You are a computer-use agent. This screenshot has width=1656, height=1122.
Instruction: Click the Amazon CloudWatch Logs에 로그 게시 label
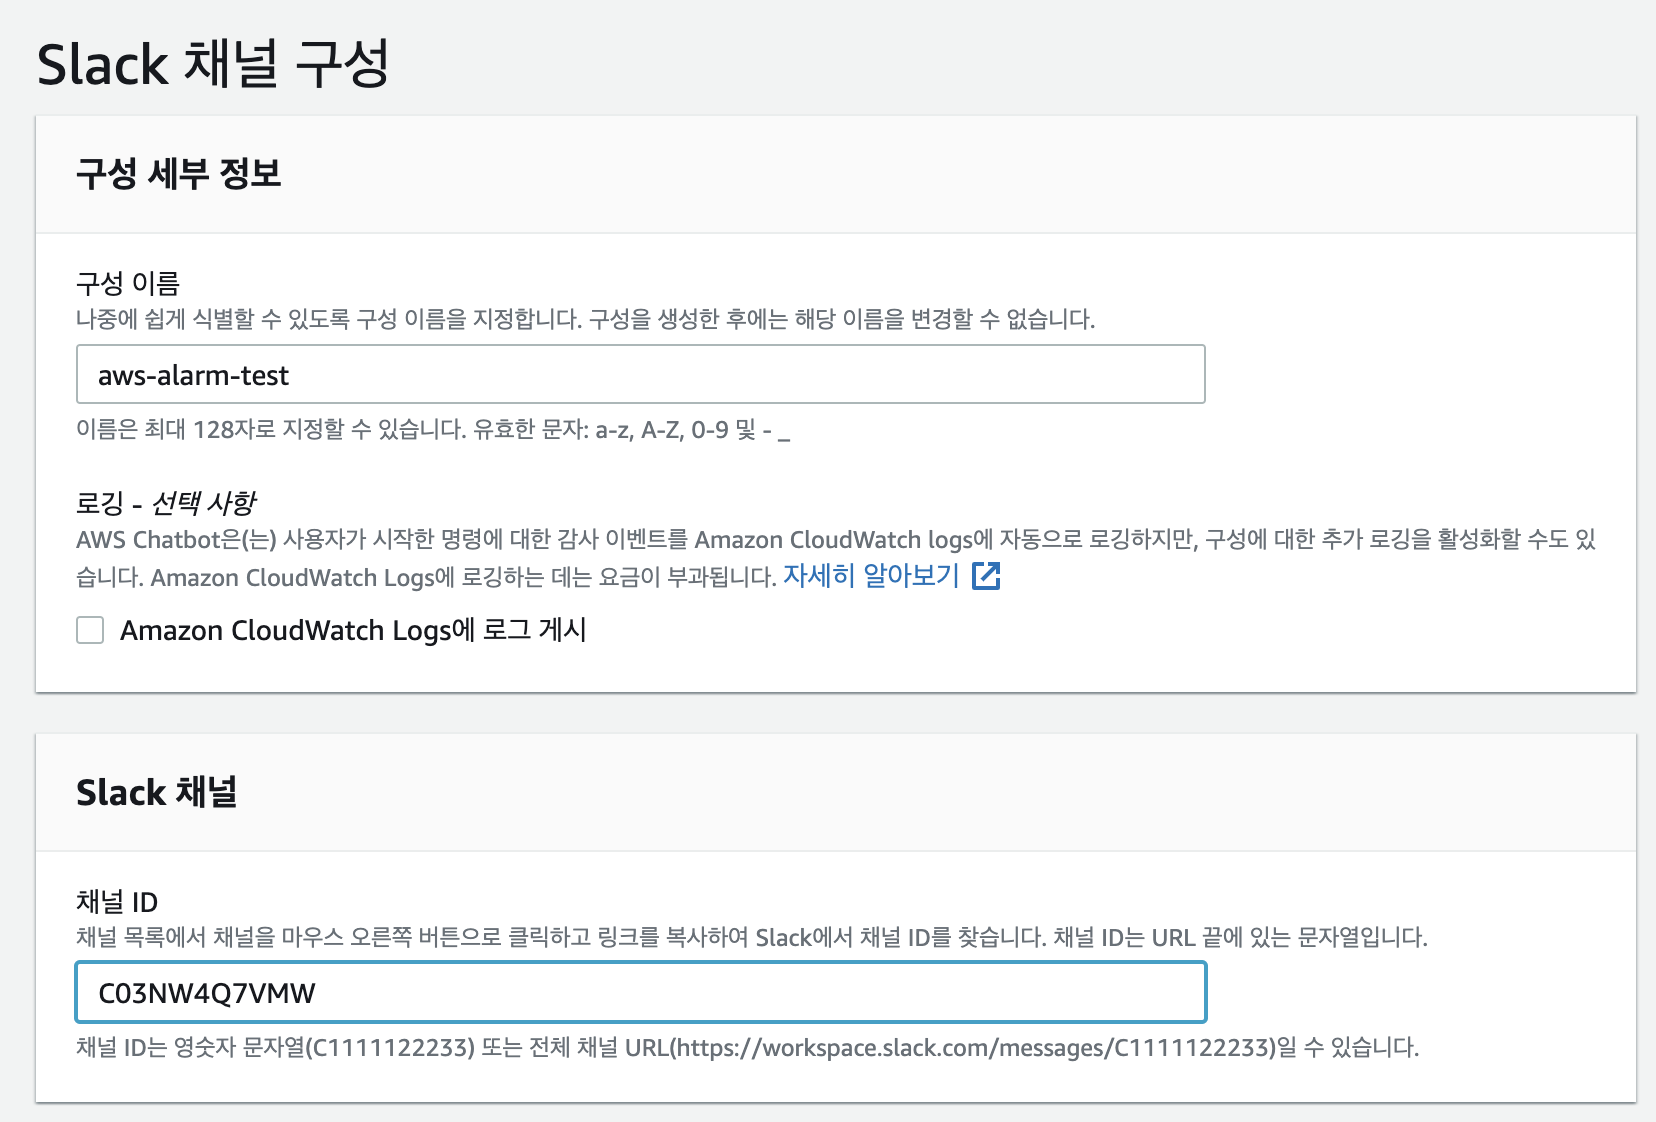(x=353, y=630)
